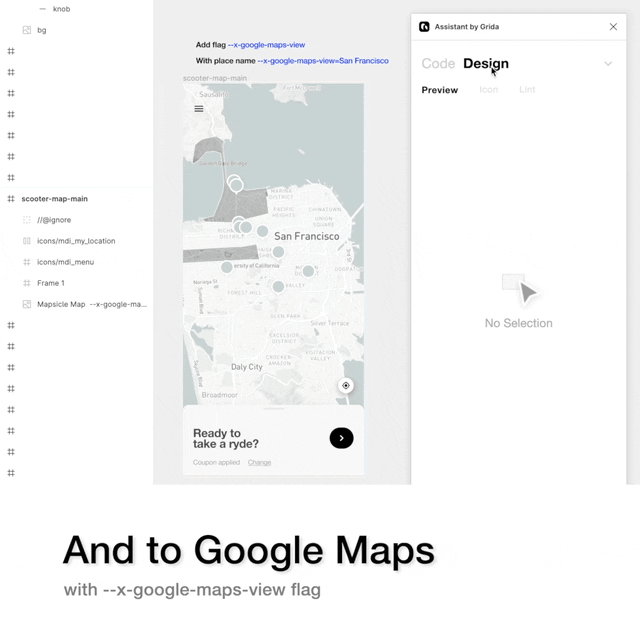This screenshot has height=640, width=640.
Task: Click the --x-google-maps-view flag text
Action: [x=266, y=45]
